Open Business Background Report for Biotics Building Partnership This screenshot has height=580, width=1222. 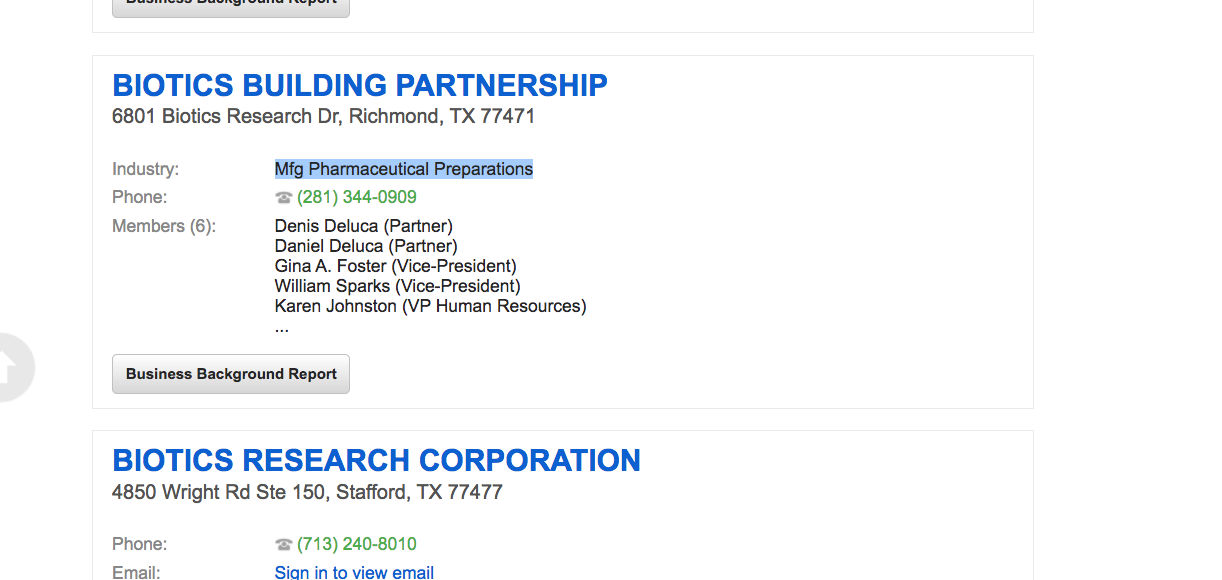click(x=231, y=374)
